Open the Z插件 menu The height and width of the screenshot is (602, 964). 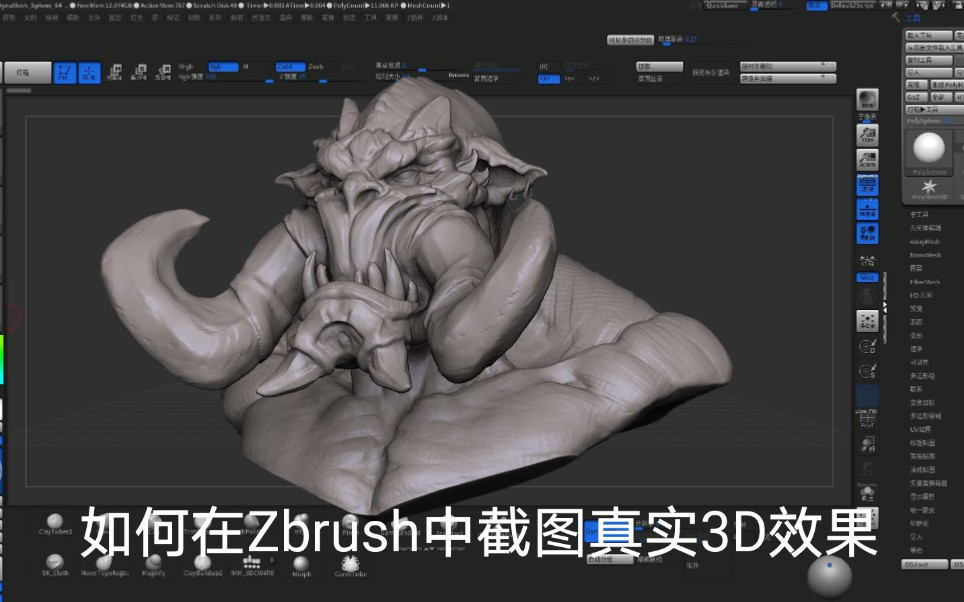414,18
